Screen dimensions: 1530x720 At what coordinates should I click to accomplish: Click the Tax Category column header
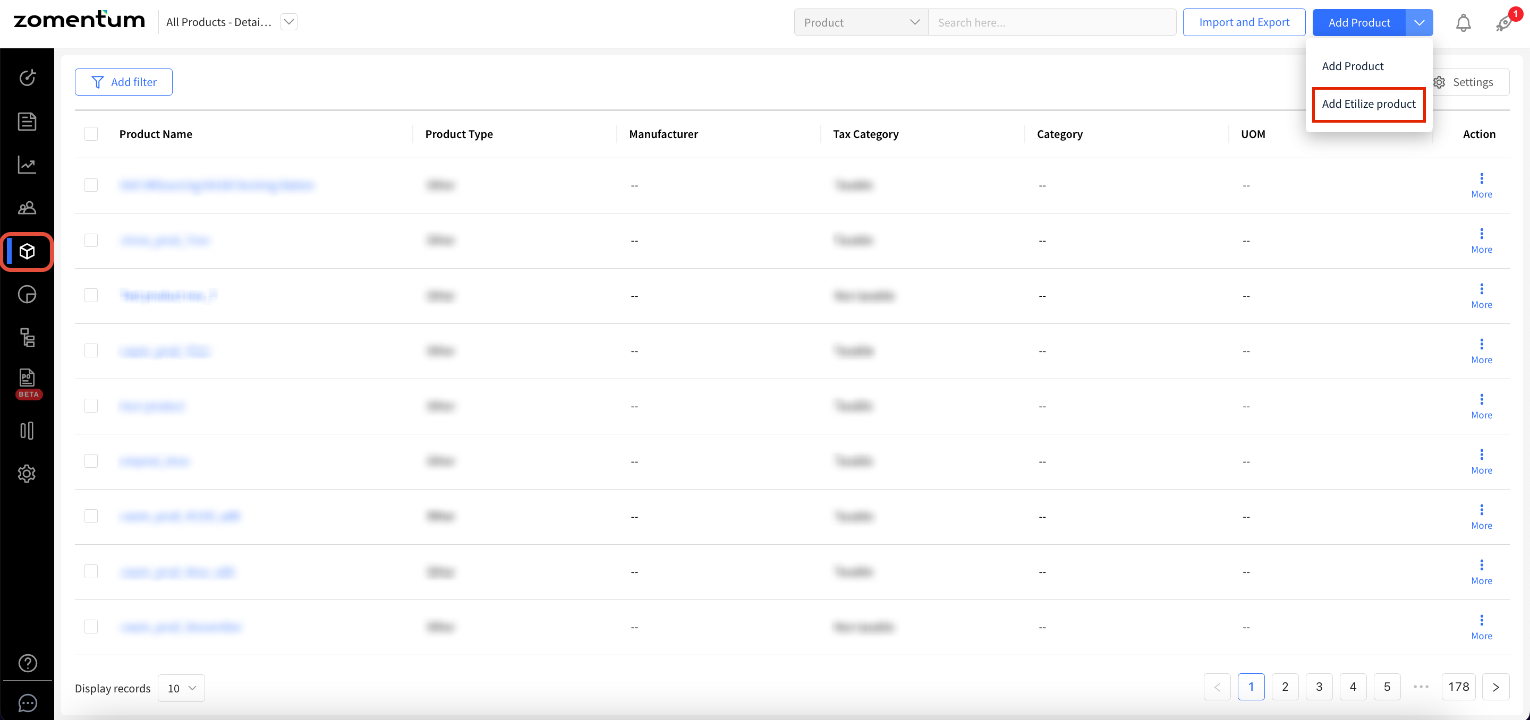pos(866,134)
